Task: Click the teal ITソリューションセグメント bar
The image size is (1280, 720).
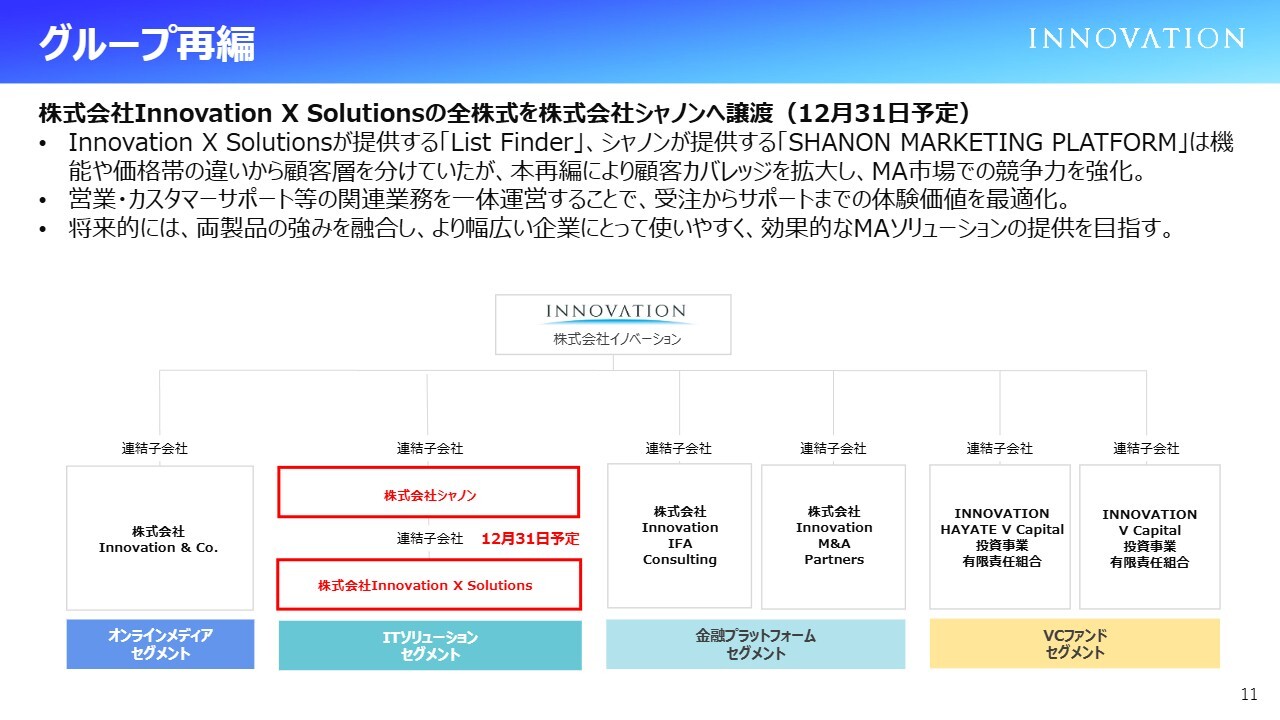Action: (x=429, y=645)
